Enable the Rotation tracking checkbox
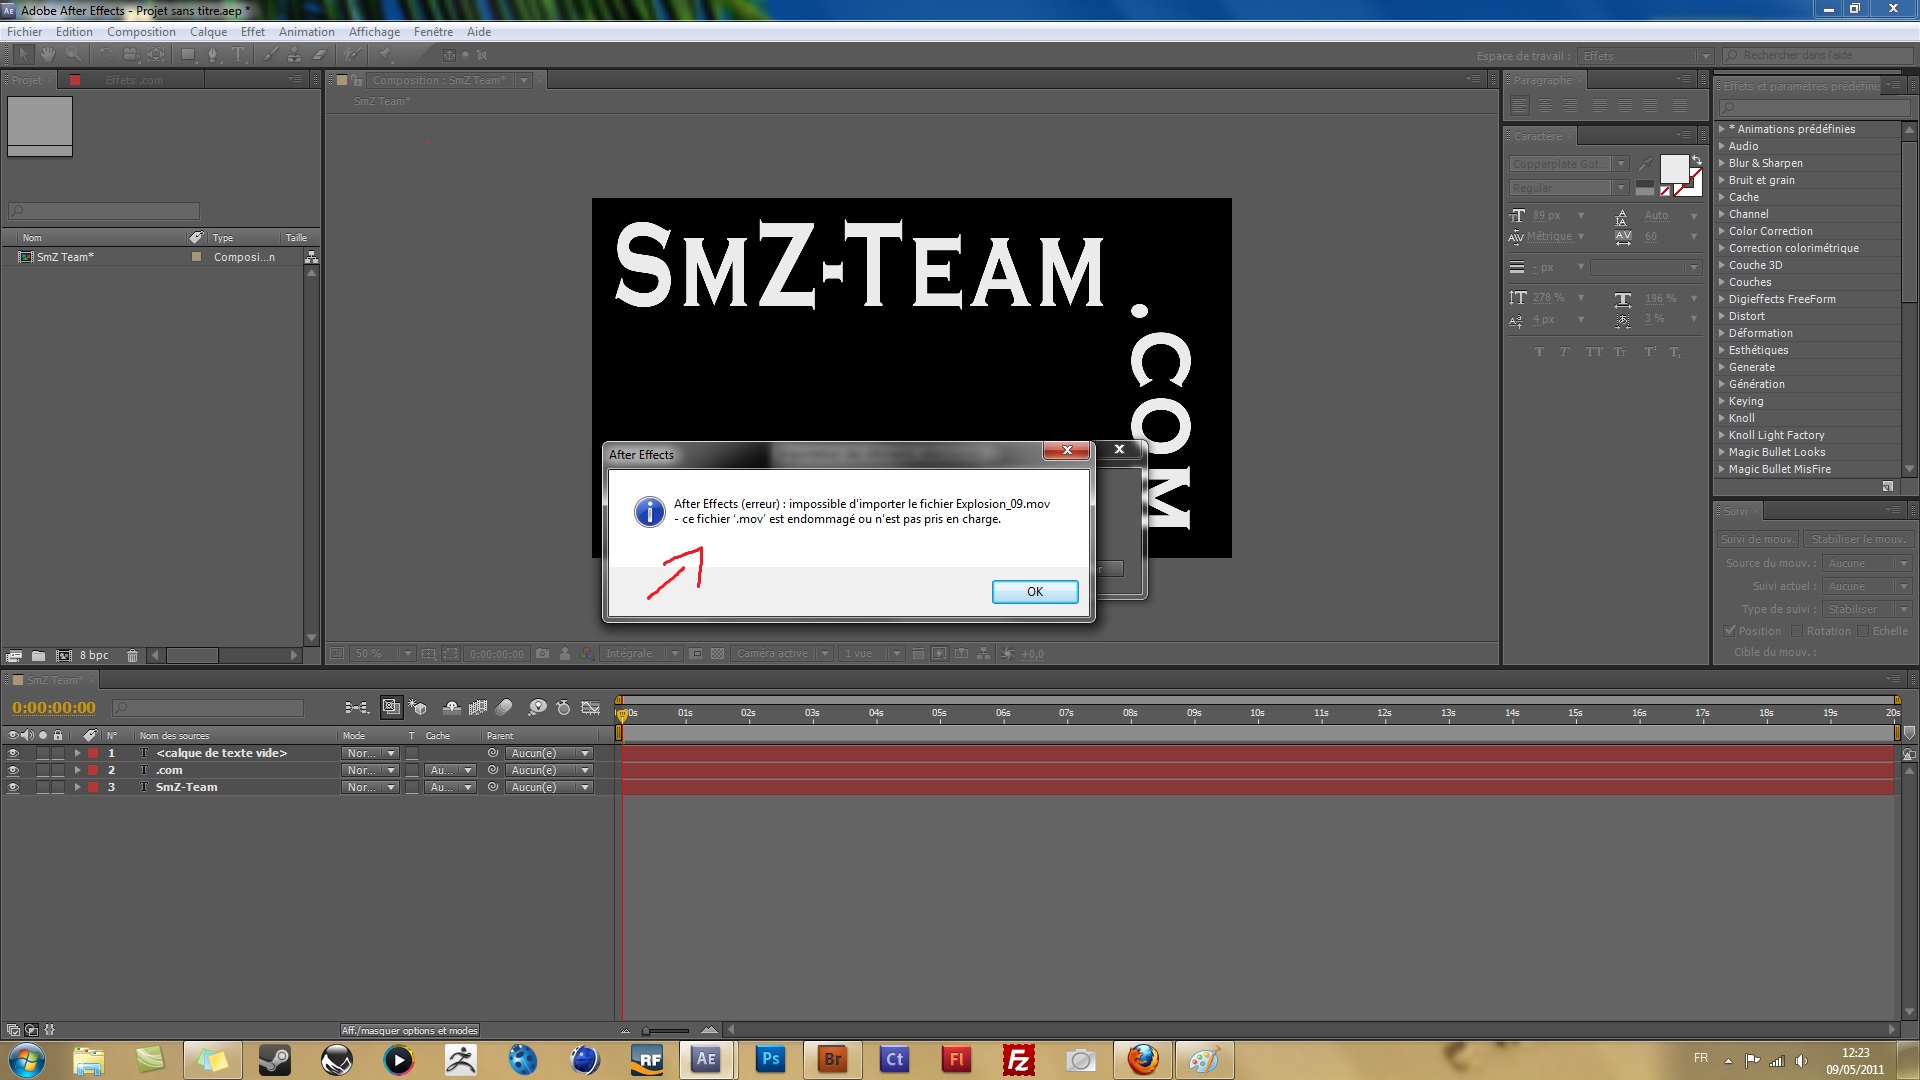This screenshot has height=1080, width=1920. pos(1796,631)
